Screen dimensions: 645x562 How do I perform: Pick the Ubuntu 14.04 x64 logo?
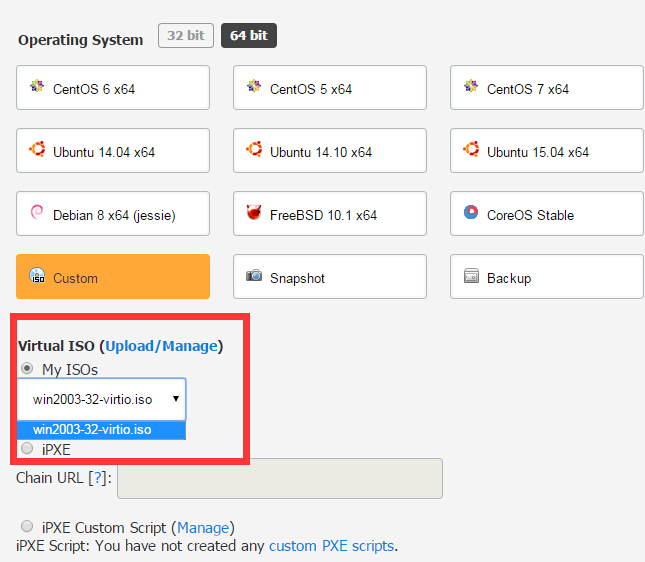pyautogui.click(x=37, y=151)
